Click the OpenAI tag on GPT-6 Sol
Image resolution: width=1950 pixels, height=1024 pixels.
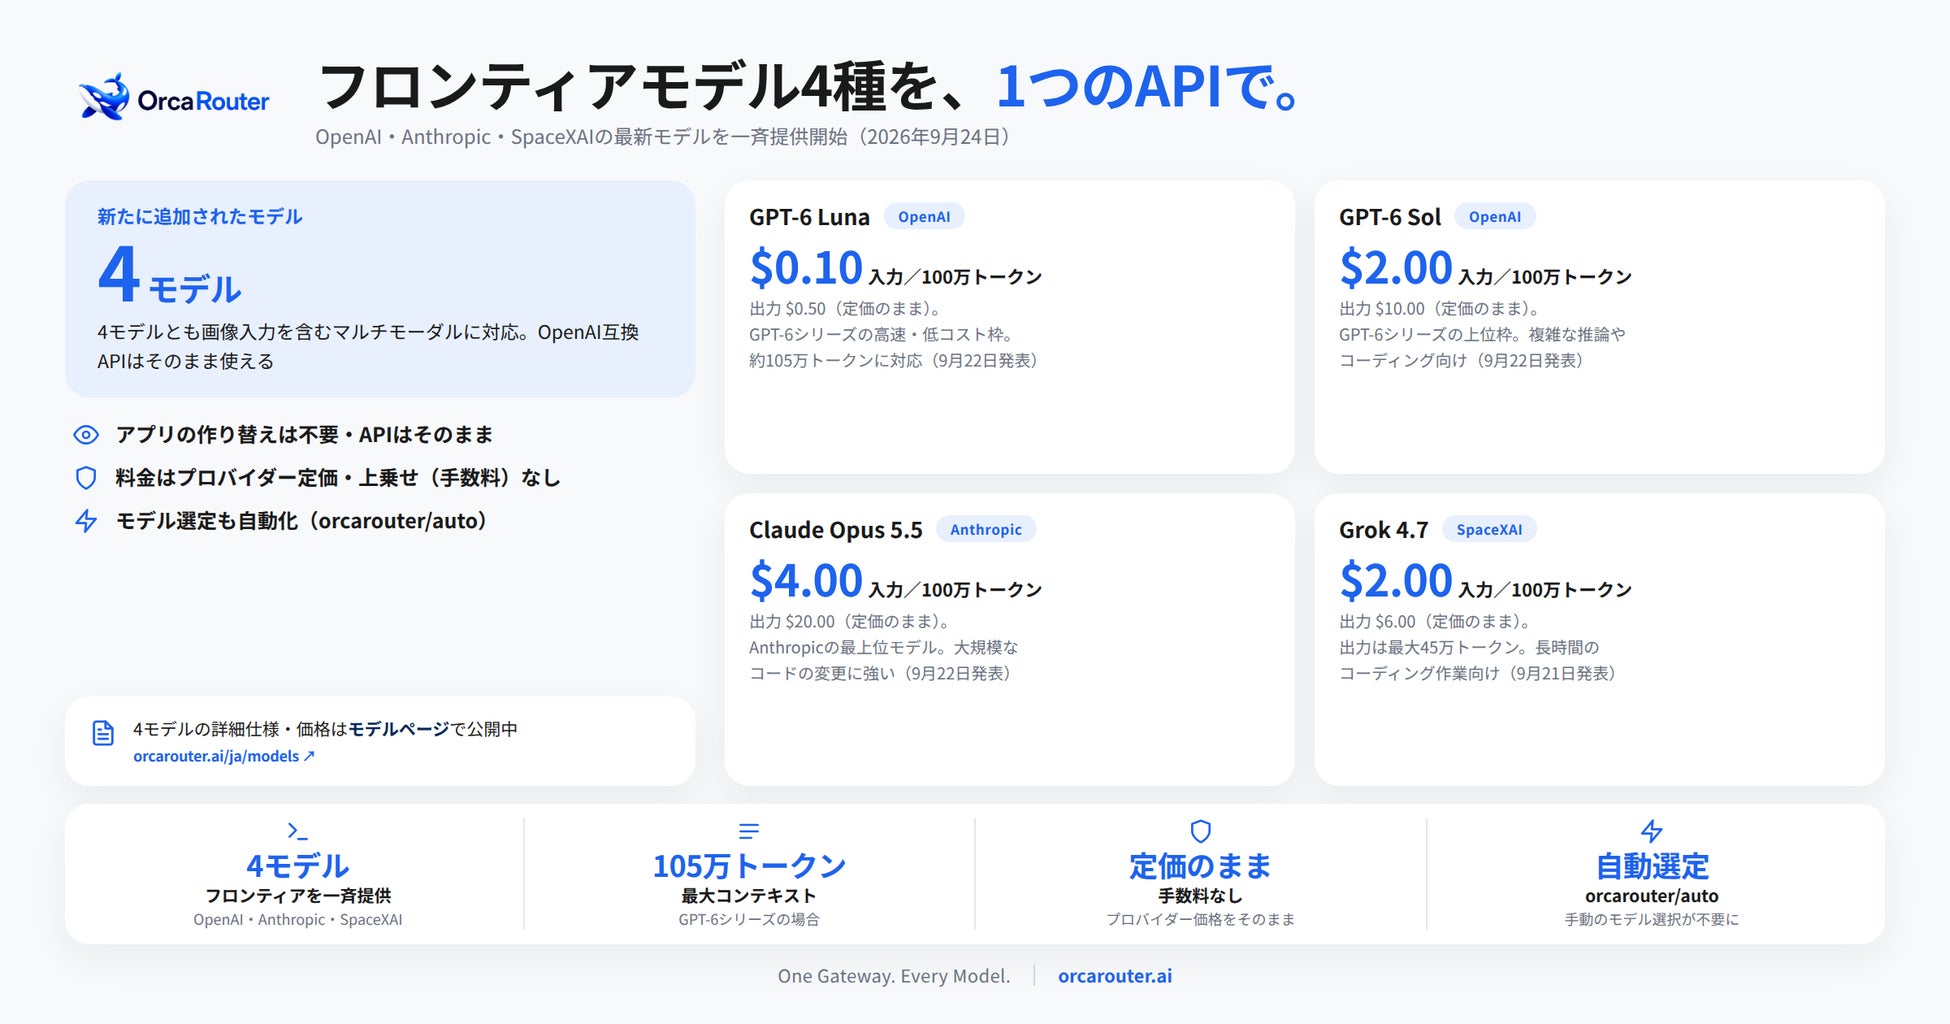pos(1495,217)
